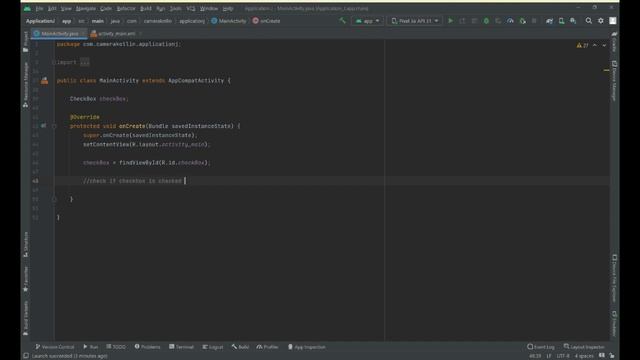Viewport: 640px width, 360px height.
Task: Open the Pixel device selector dropdown
Action: tap(414, 20)
